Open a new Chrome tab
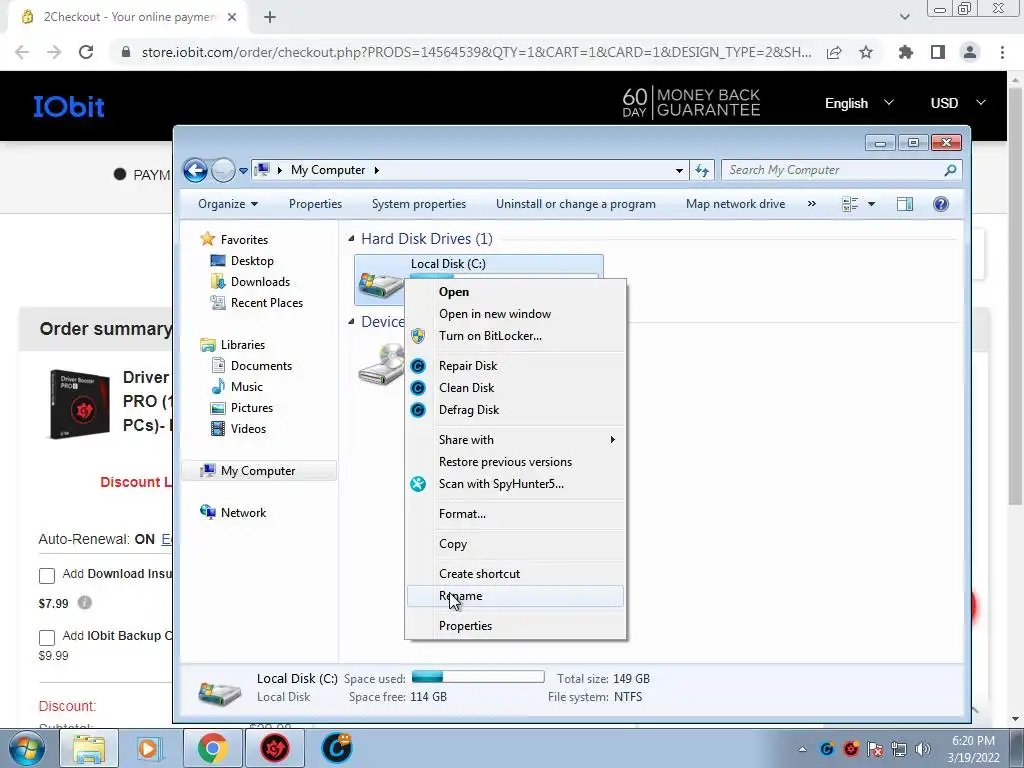 [x=270, y=18]
